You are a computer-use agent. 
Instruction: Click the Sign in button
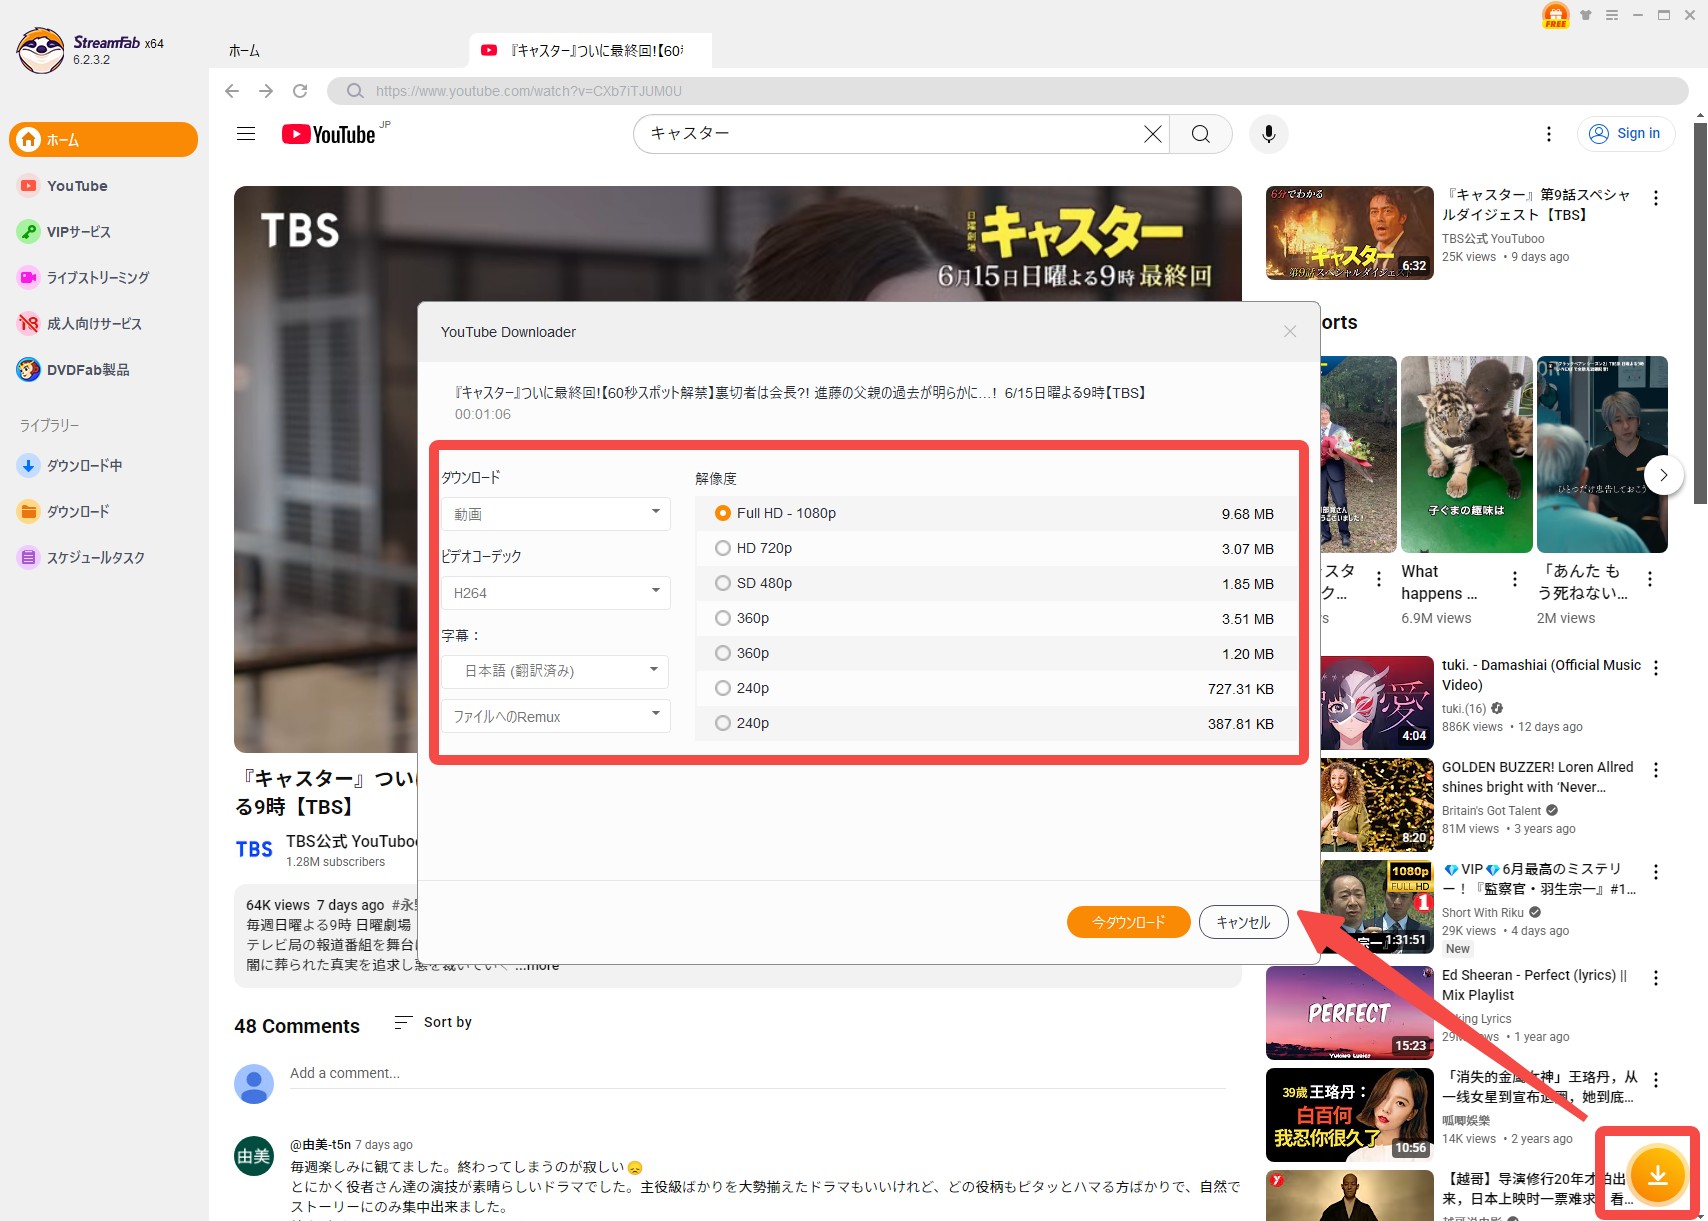coord(1626,134)
